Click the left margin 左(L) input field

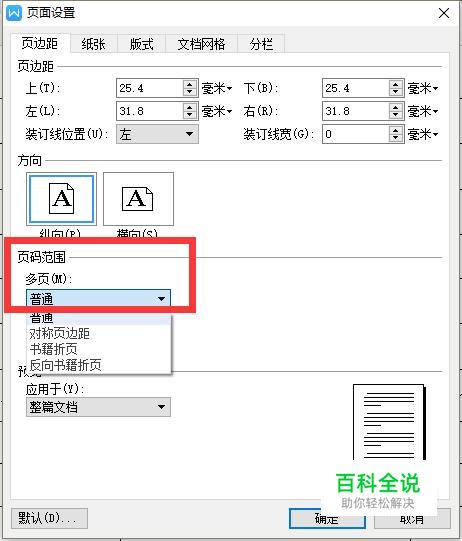pos(149,111)
